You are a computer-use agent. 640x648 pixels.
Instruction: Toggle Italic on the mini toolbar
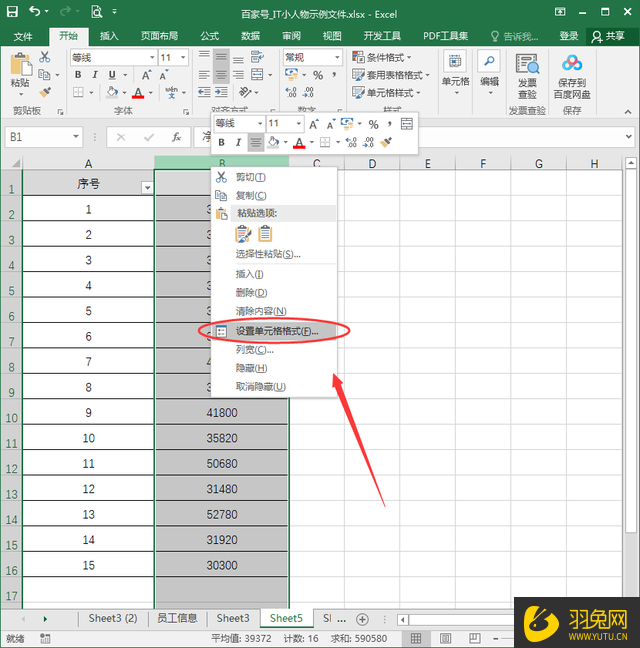pyautogui.click(x=238, y=143)
